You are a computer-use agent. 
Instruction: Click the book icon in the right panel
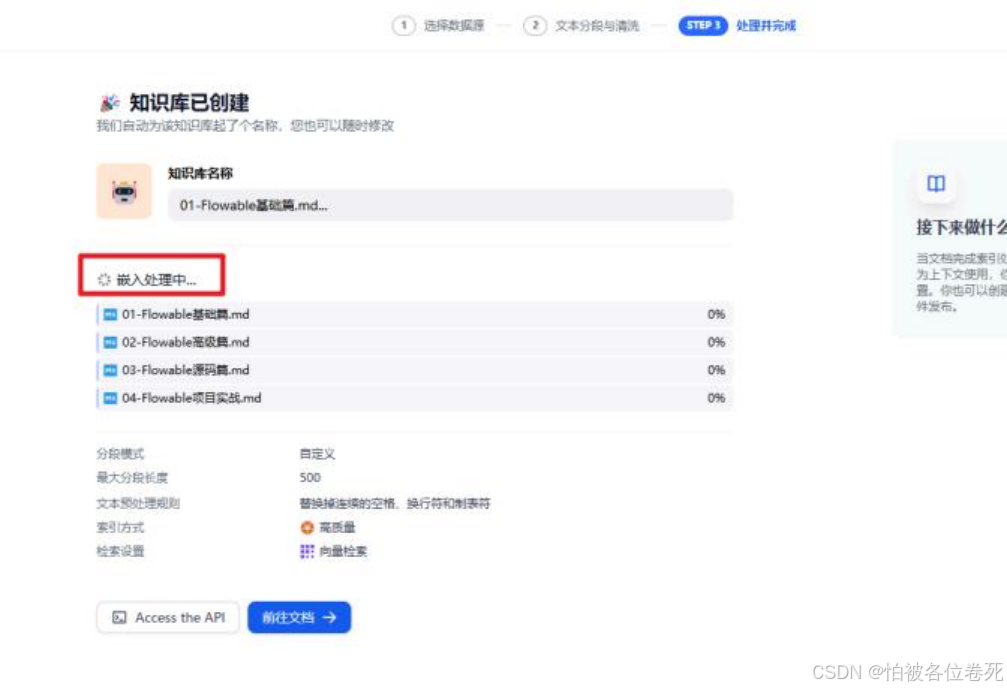pyautogui.click(x=937, y=185)
